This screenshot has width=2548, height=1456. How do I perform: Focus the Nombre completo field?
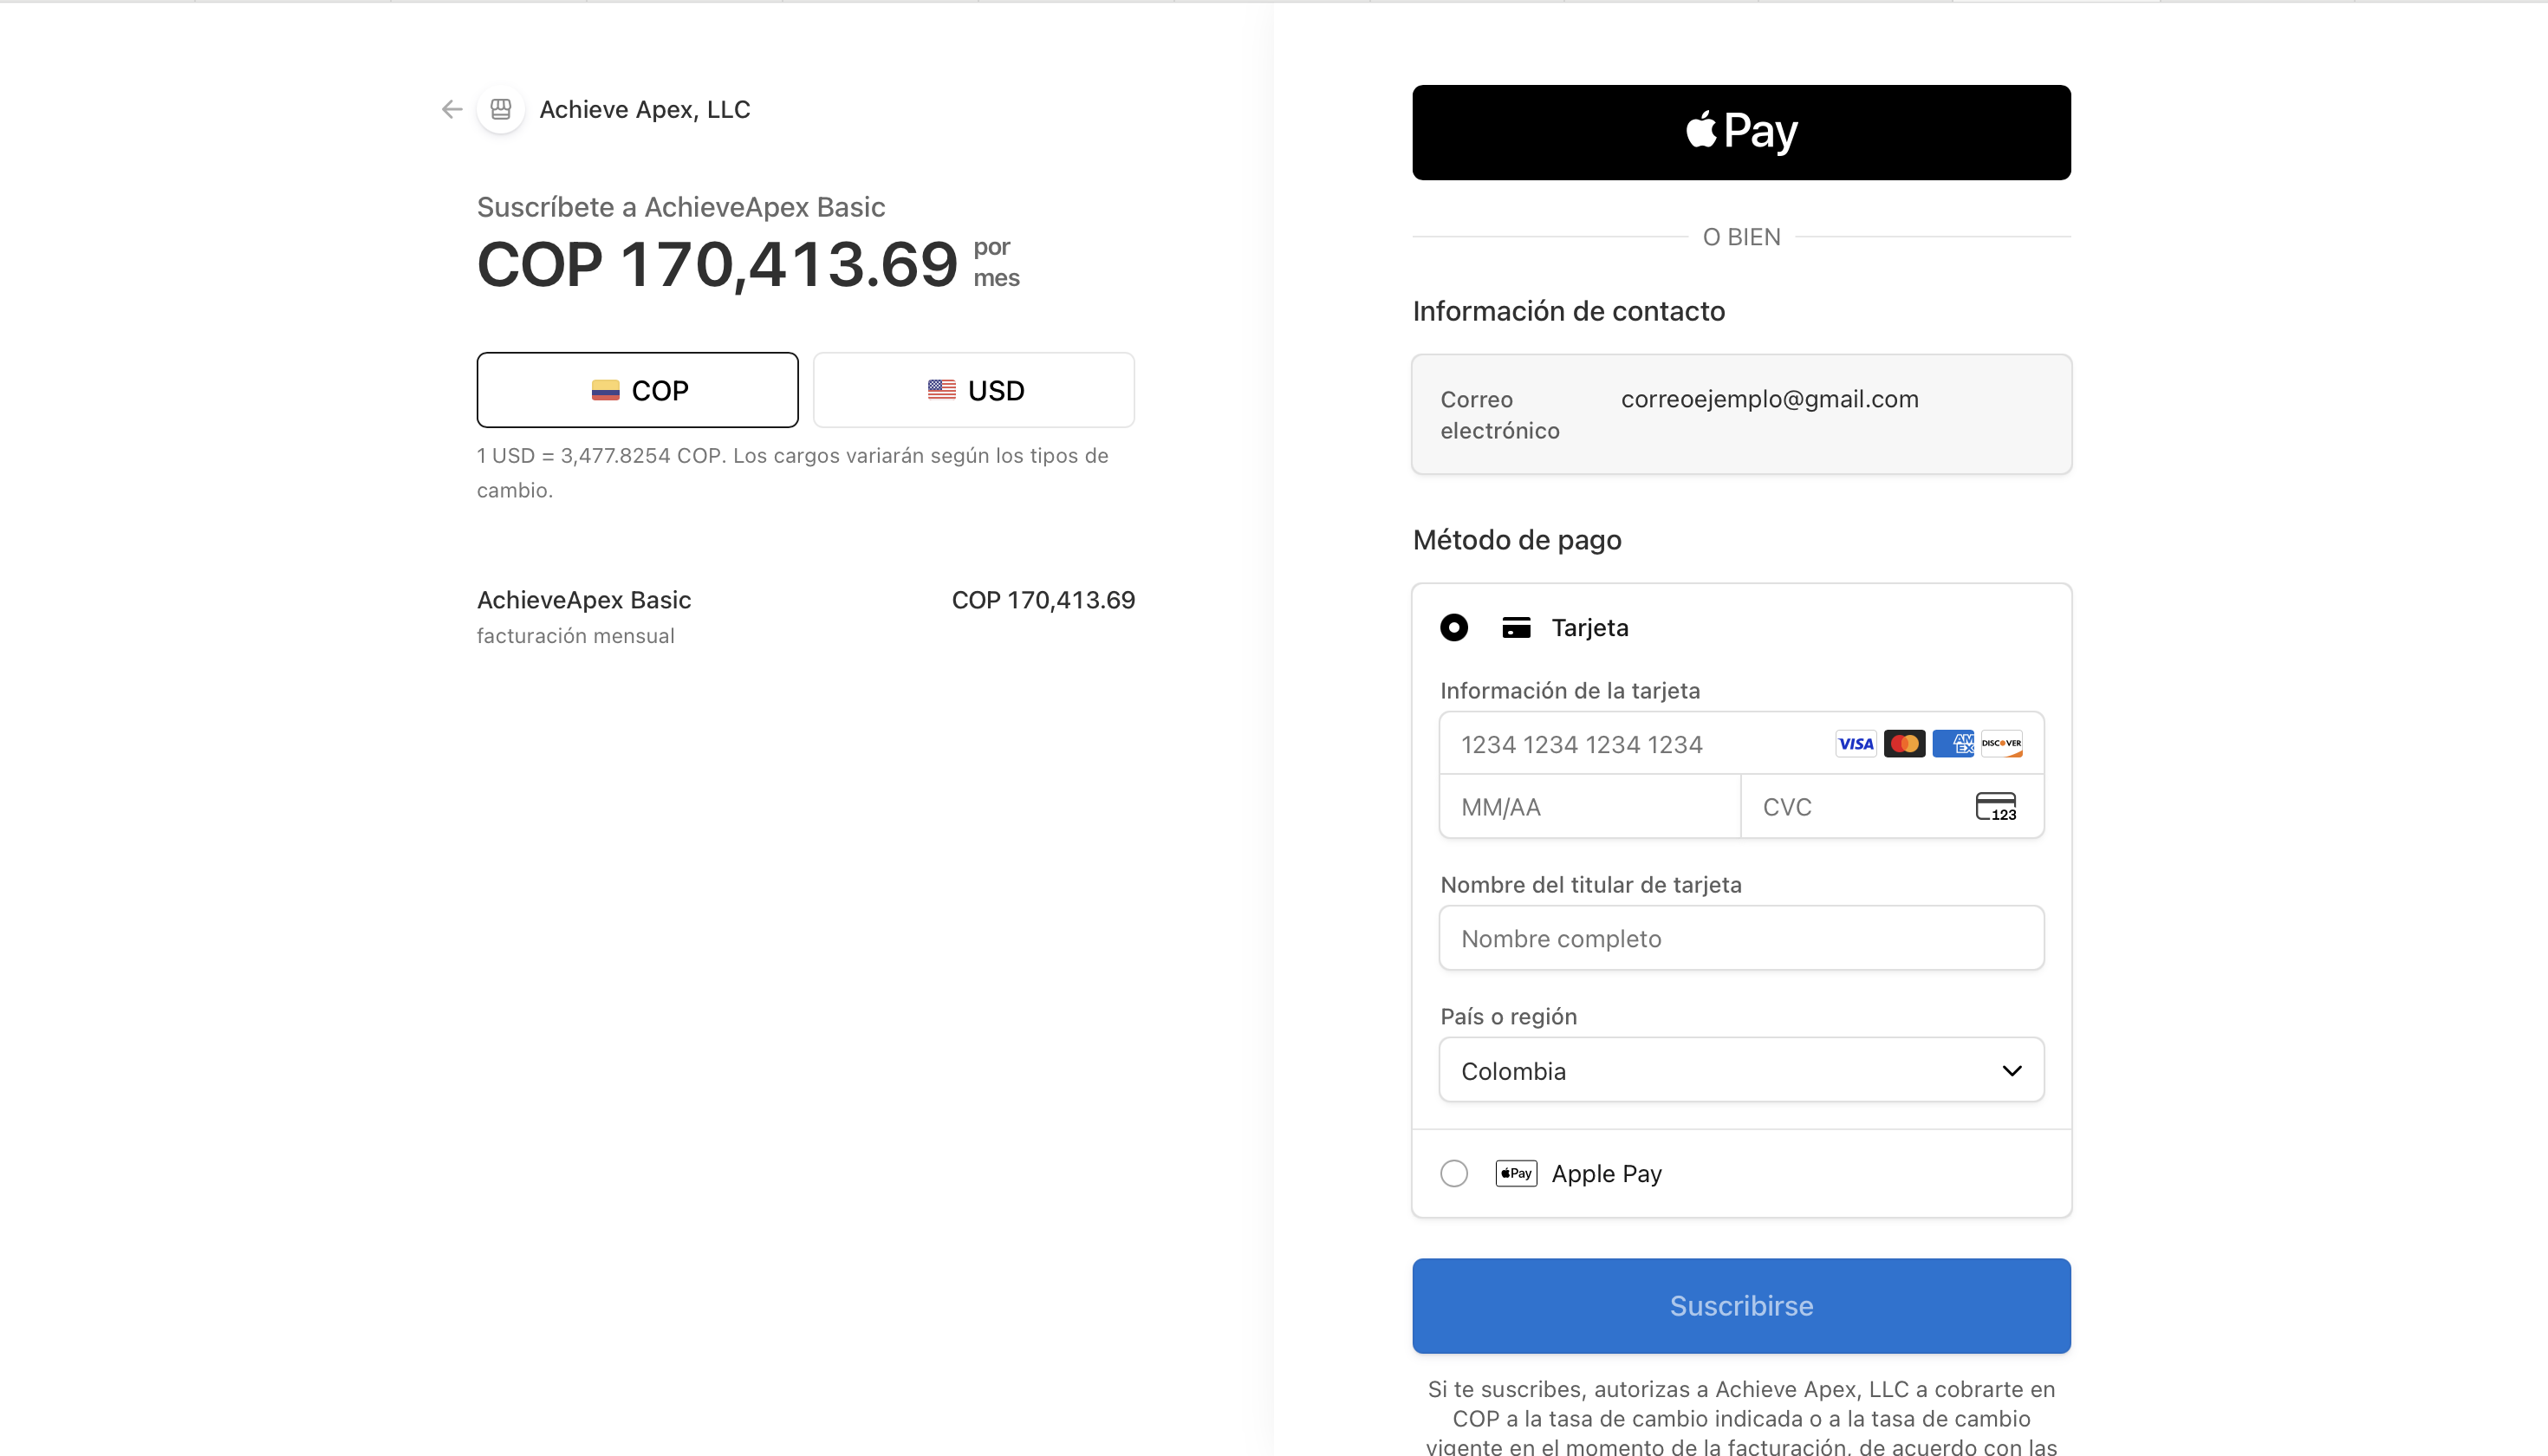[1741, 938]
